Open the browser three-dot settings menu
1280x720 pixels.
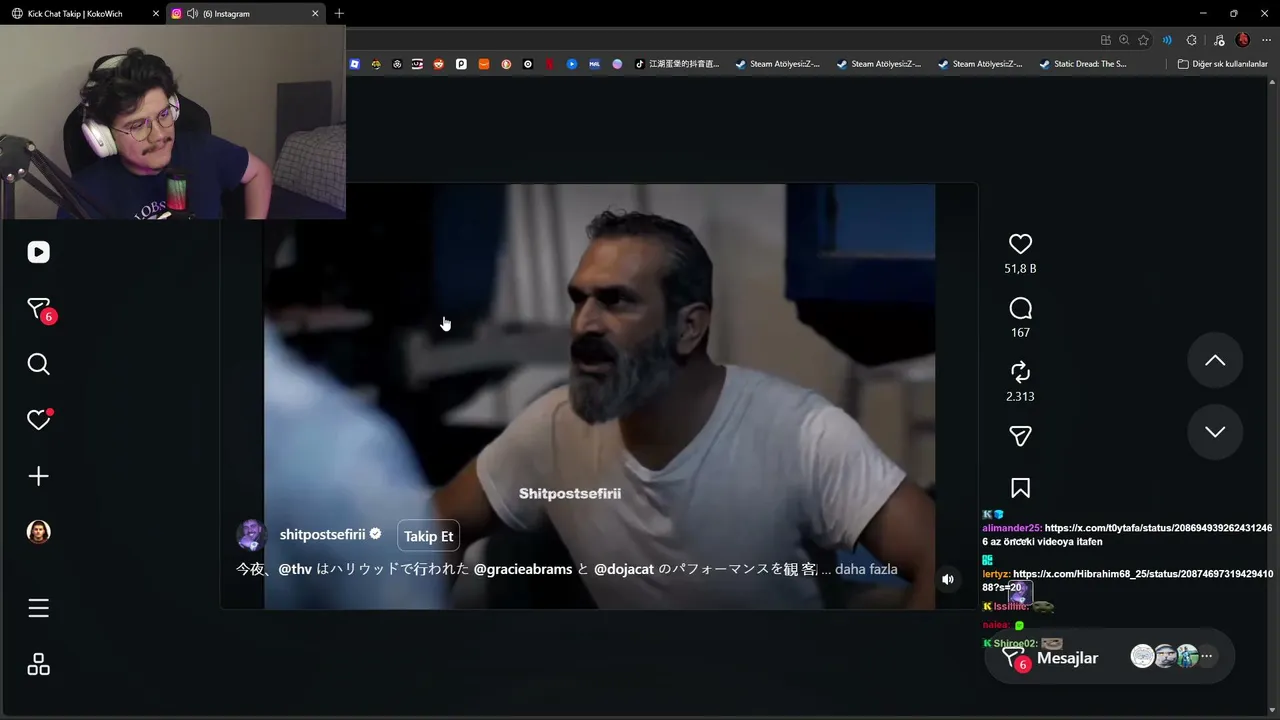pyautogui.click(x=1265, y=40)
